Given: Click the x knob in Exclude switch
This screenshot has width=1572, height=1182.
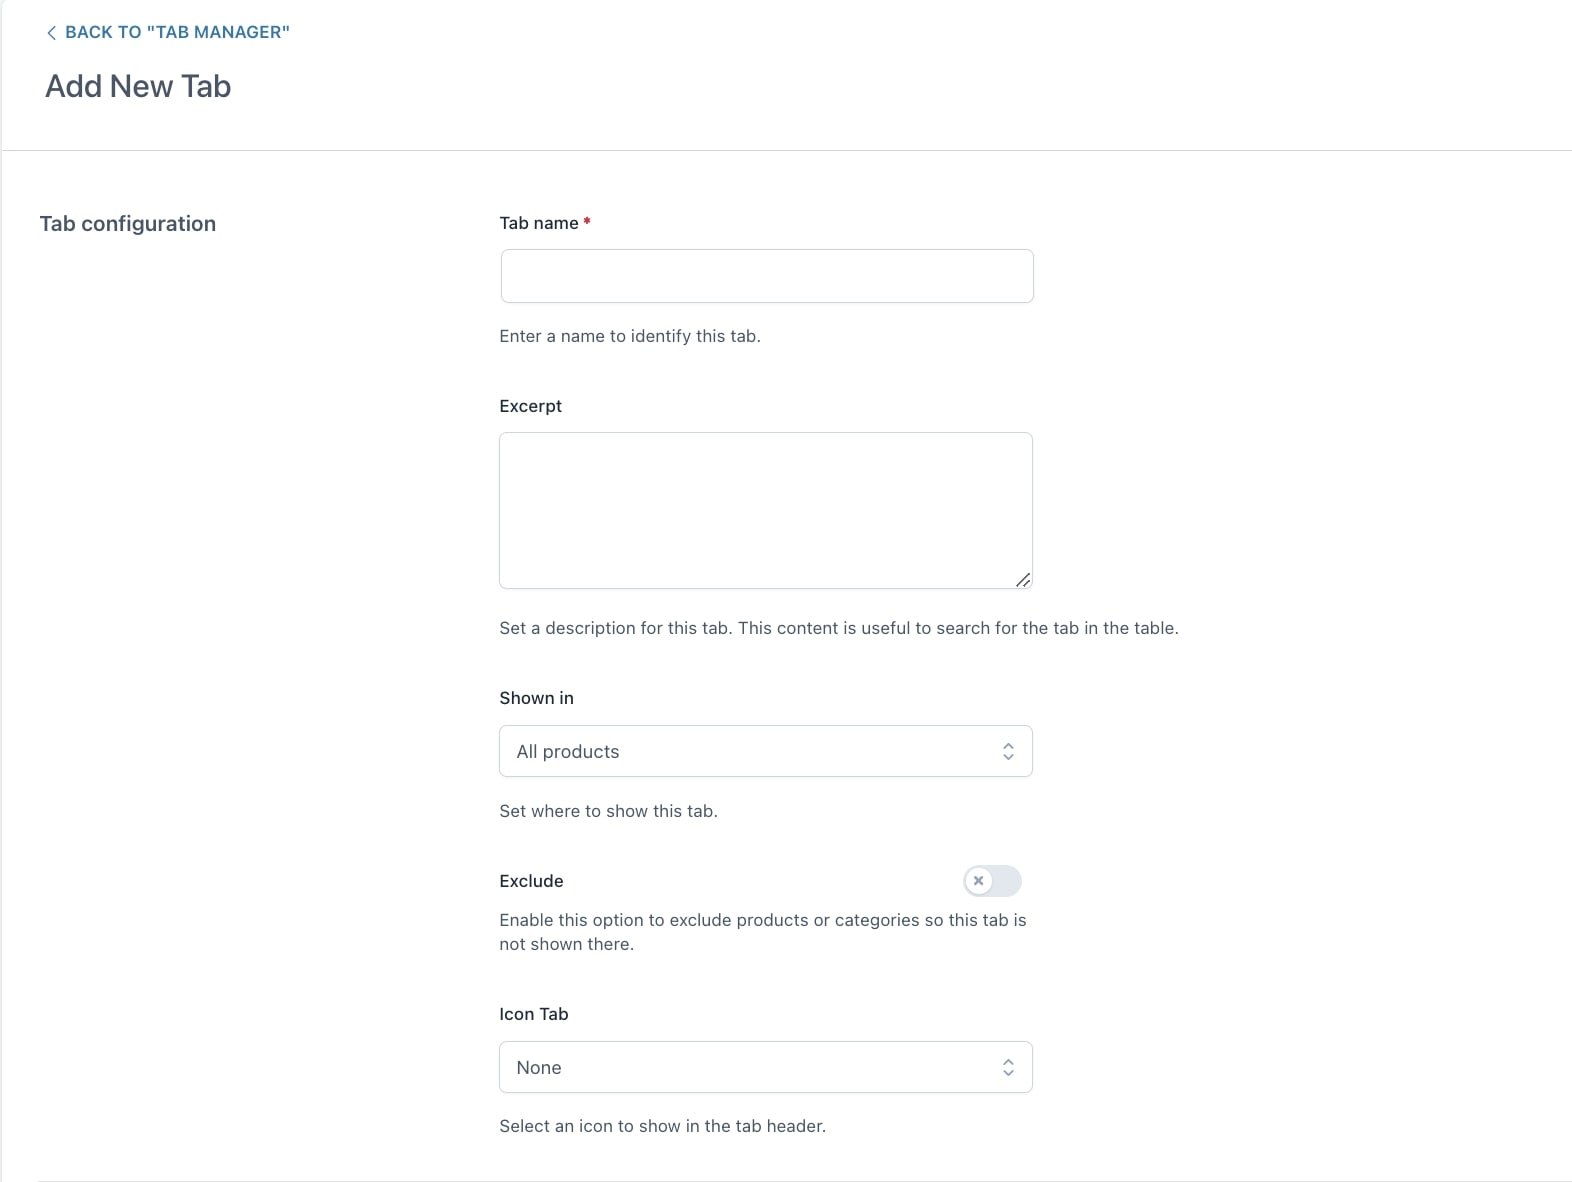Looking at the screenshot, I should tap(979, 881).
